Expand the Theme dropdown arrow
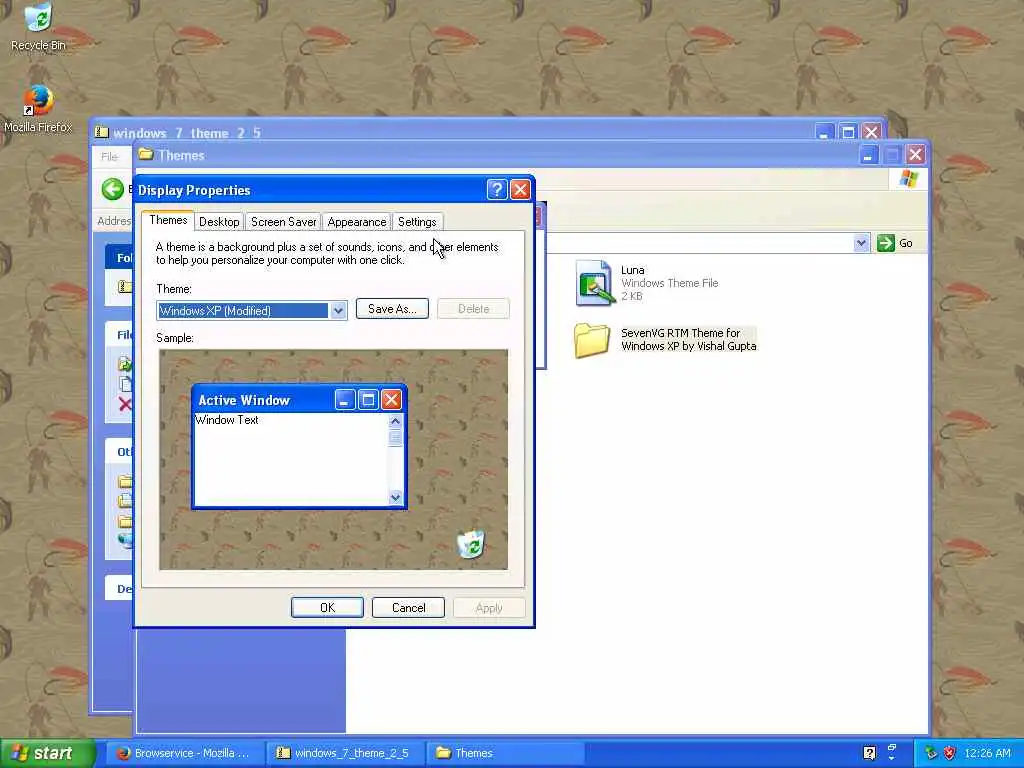The width and height of the screenshot is (1024, 768). [x=338, y=311]
